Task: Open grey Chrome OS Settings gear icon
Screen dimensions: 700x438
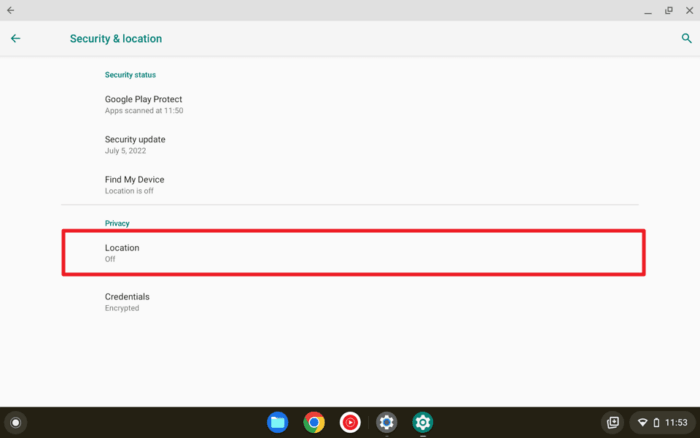Action: coord(387,422)
